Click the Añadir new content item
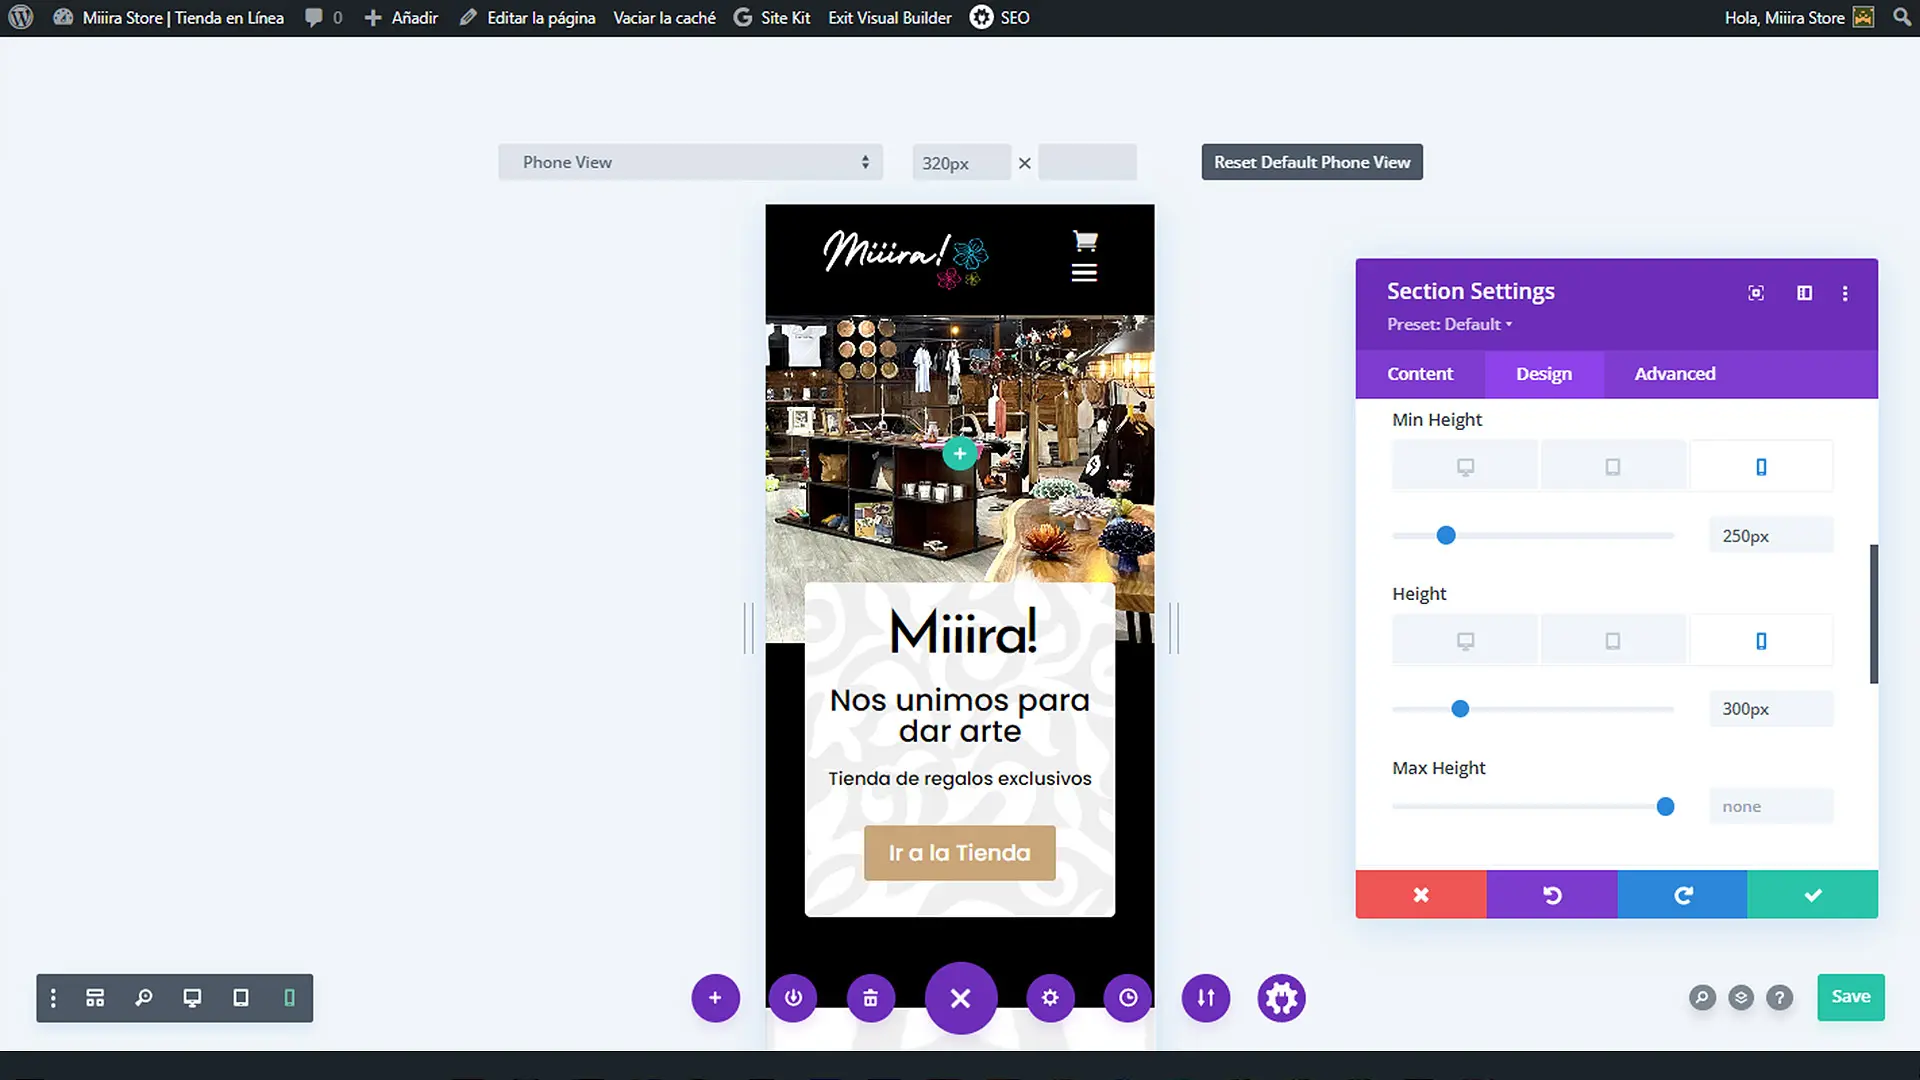The width and height of the screenshot is (1920, 1080). pos(401,17)
